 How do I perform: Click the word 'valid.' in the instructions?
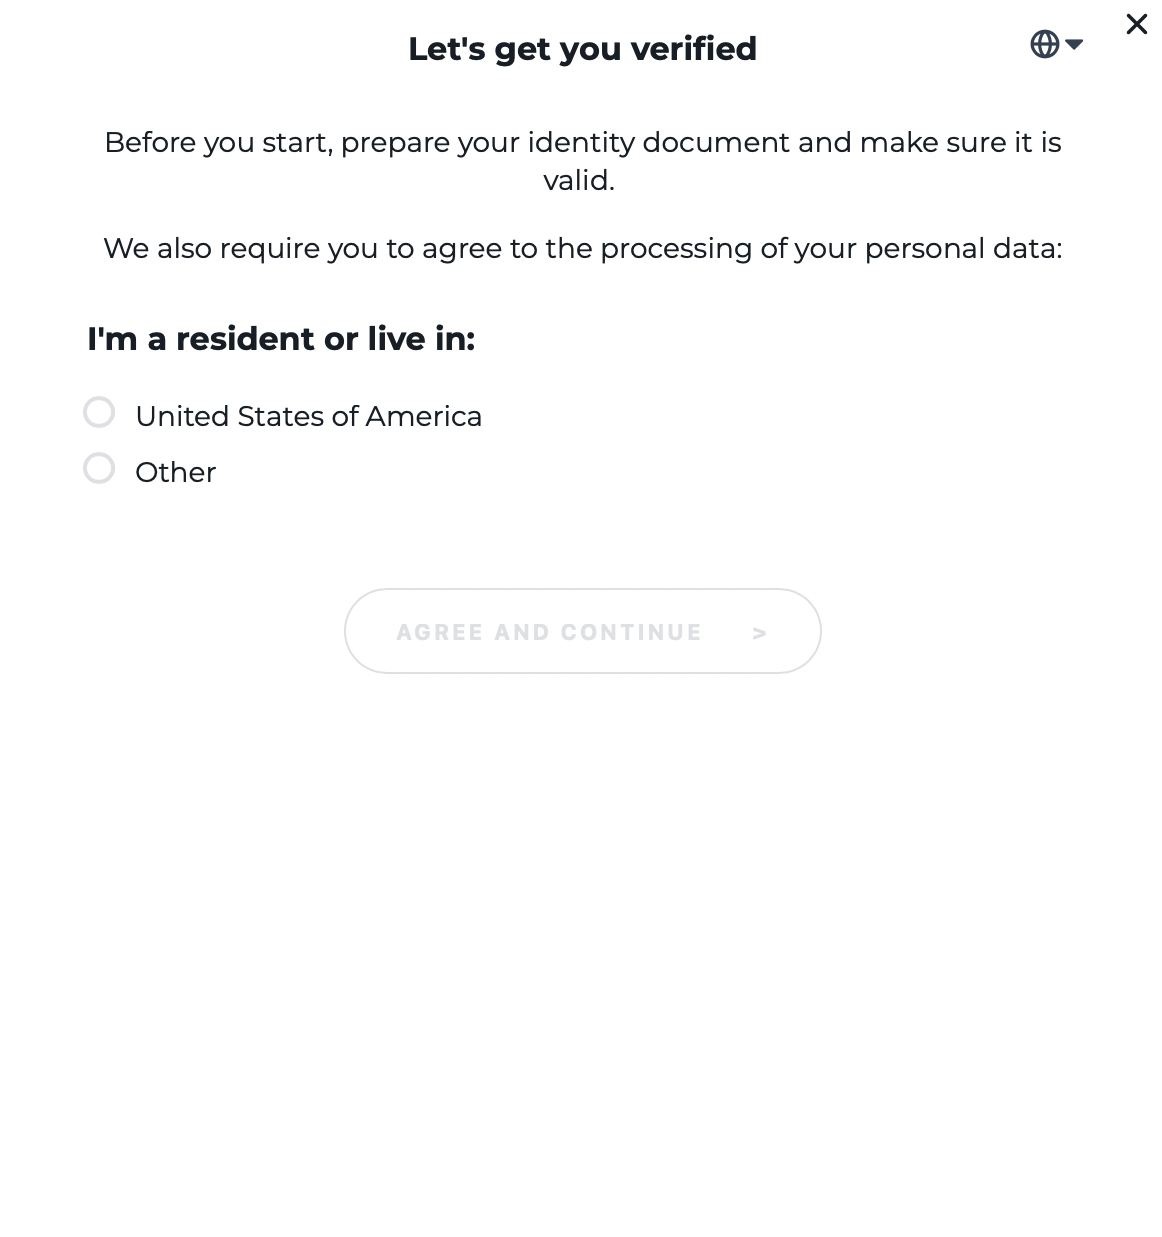tap(578, 180)
